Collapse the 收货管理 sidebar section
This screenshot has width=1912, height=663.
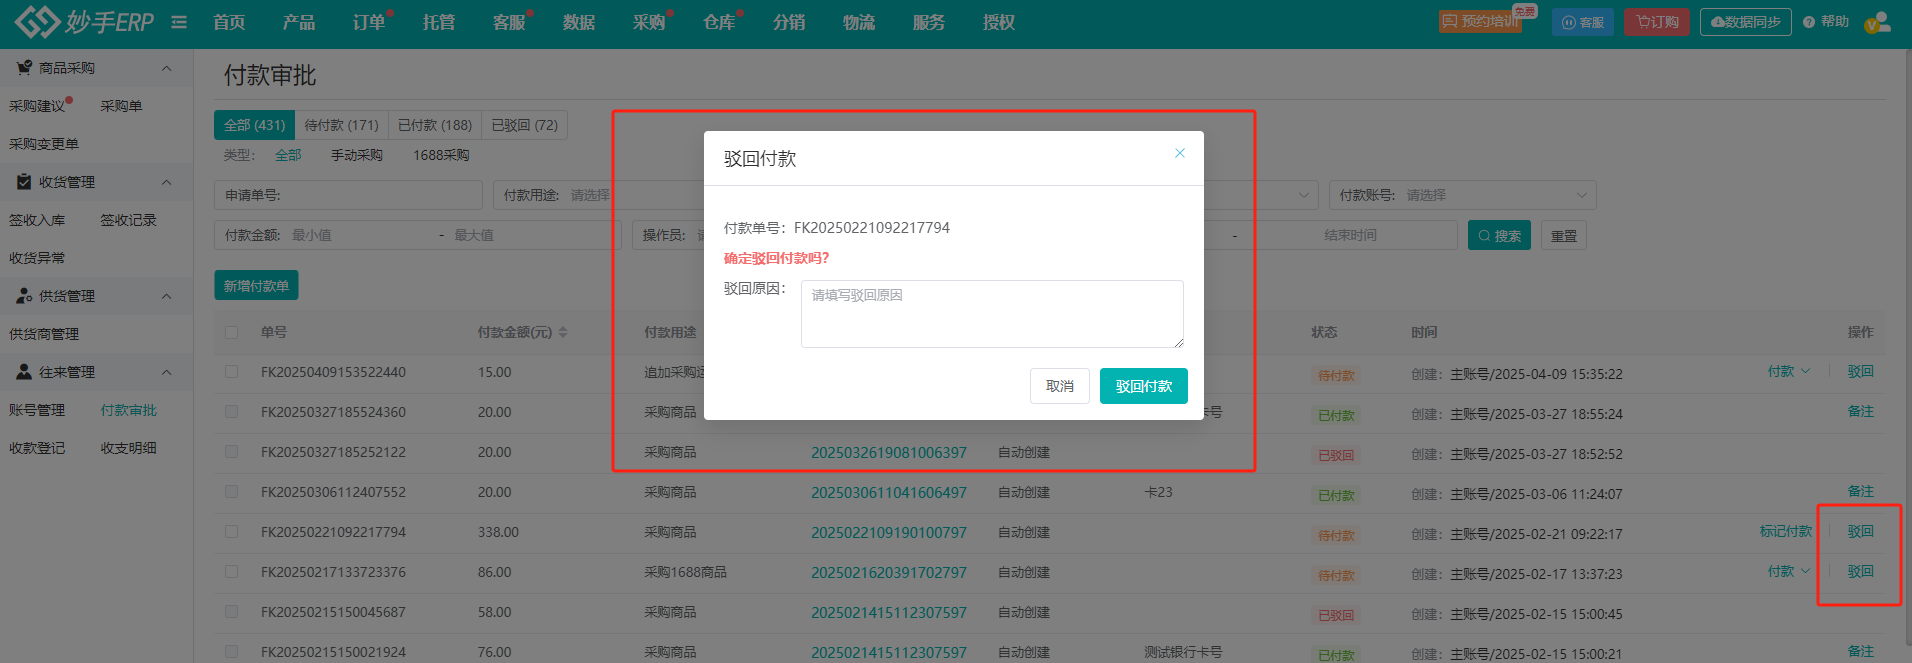click(167, 182)
